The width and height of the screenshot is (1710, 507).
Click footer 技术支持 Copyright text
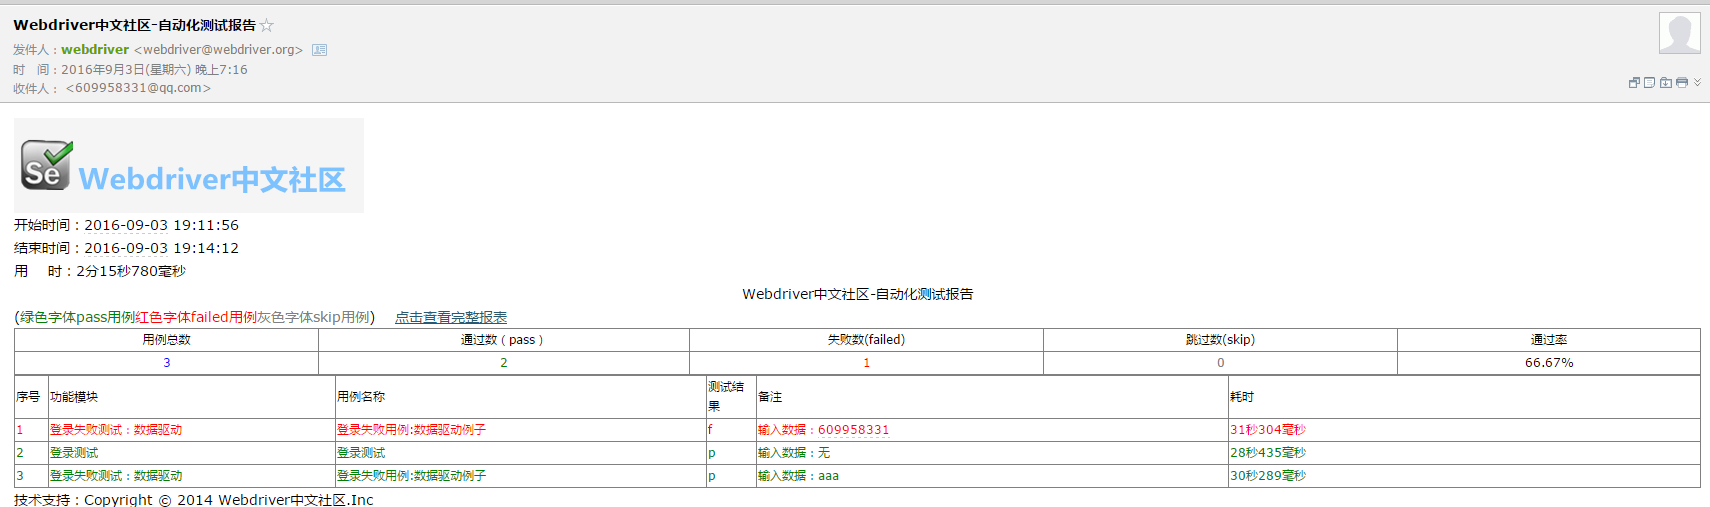point(194,499)
